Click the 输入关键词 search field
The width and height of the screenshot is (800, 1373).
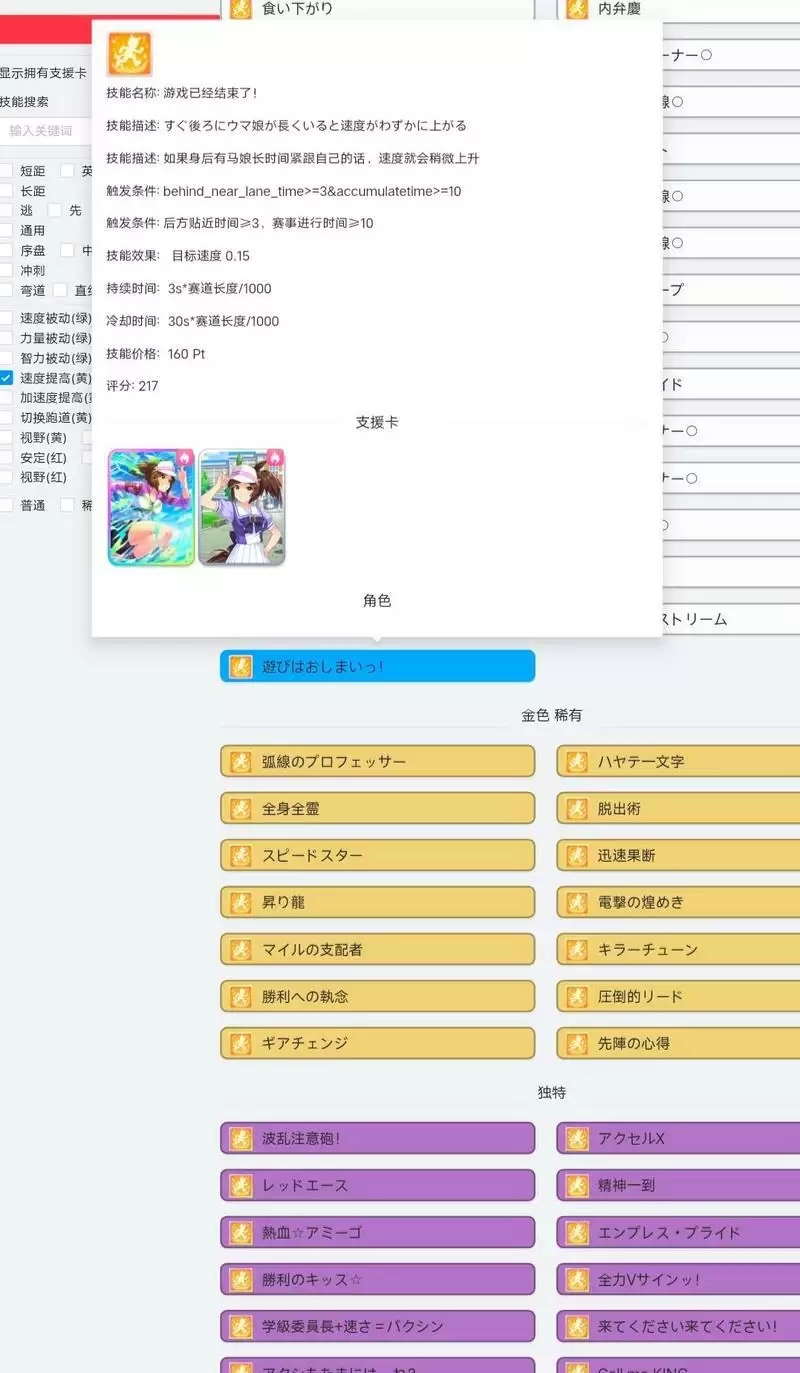pos(40,131)
